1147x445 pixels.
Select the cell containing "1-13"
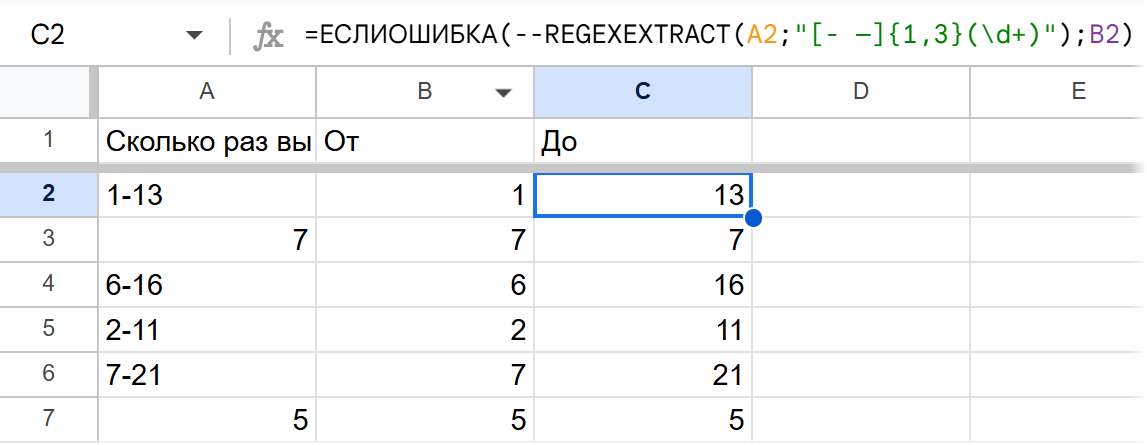207,196
